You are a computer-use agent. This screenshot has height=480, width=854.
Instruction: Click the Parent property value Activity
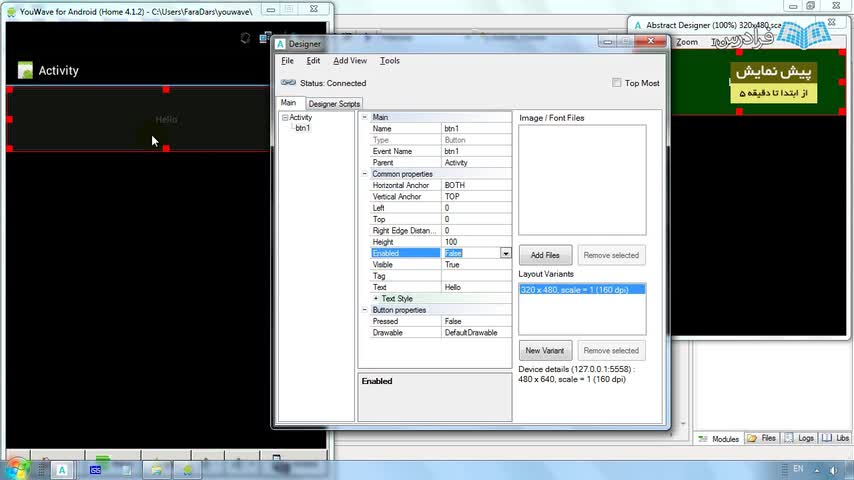476,162
